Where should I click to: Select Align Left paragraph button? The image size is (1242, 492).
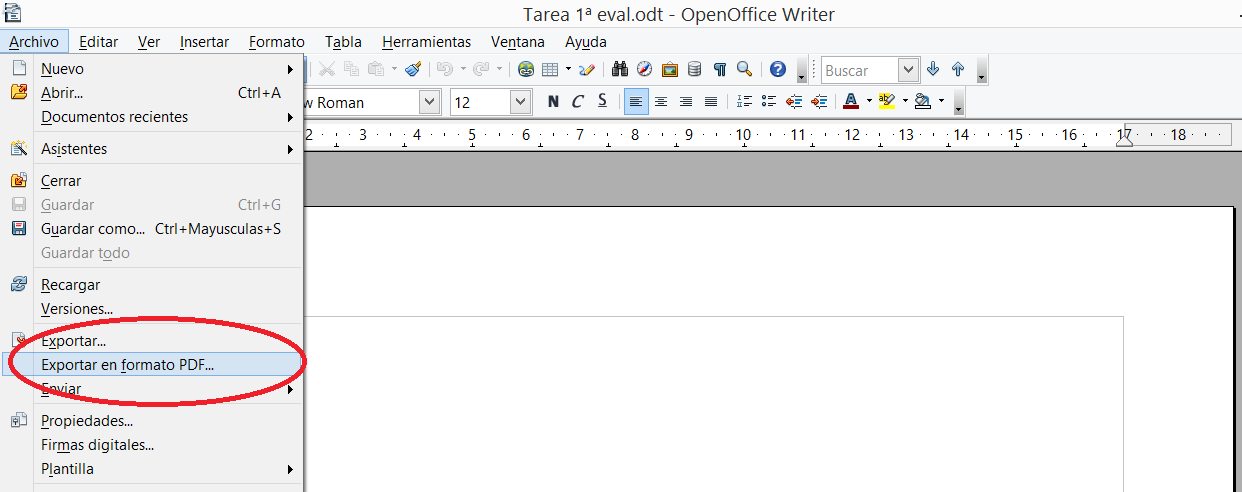[636, 101]
